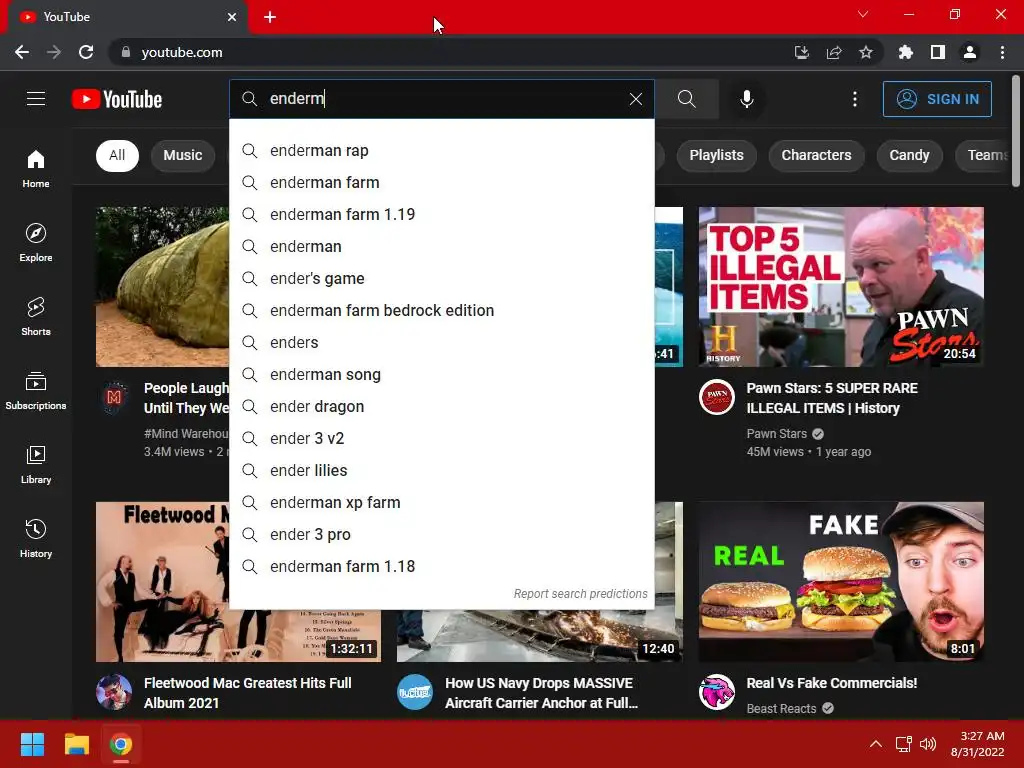The height and width of the screenshot is (768, 1024).
Task: Open the Windows Start menu
Action: (32, 744)
